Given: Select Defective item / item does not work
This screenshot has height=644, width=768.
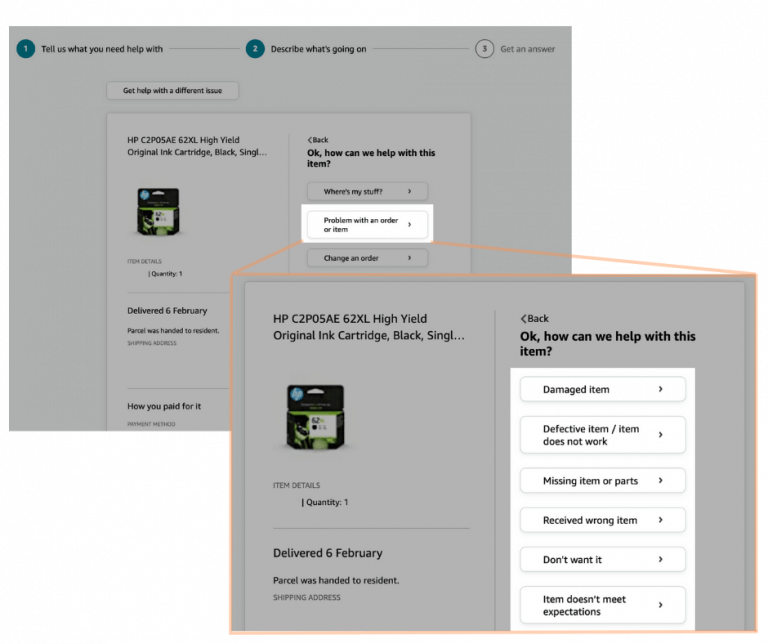Looking at the screenshot, I should tap(602, 435).
